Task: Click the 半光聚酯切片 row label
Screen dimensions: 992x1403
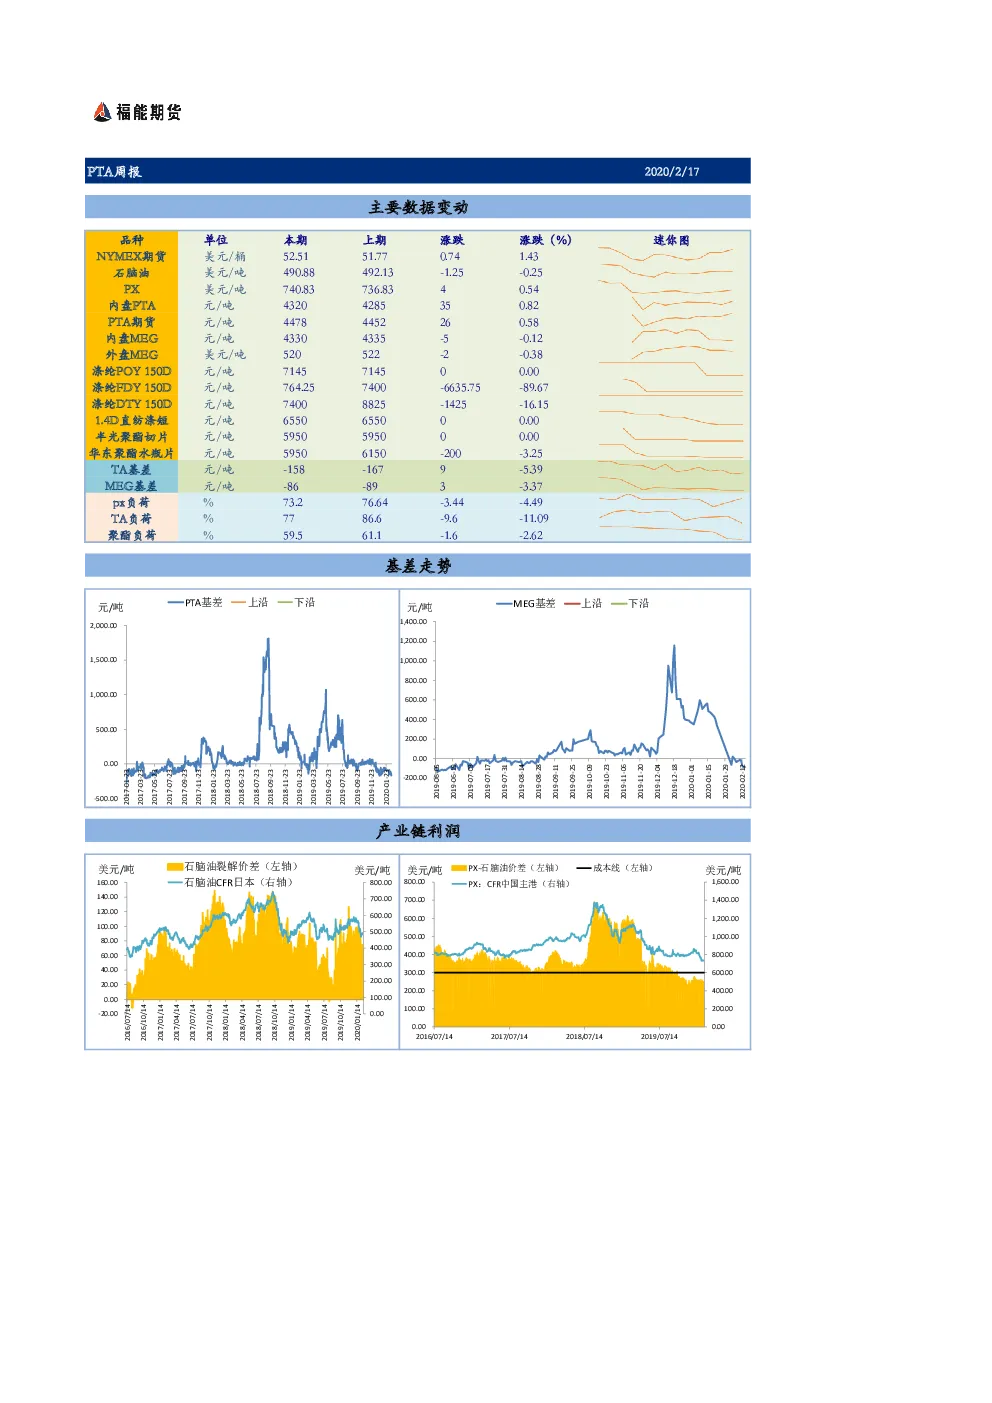Action: point(132,437)
